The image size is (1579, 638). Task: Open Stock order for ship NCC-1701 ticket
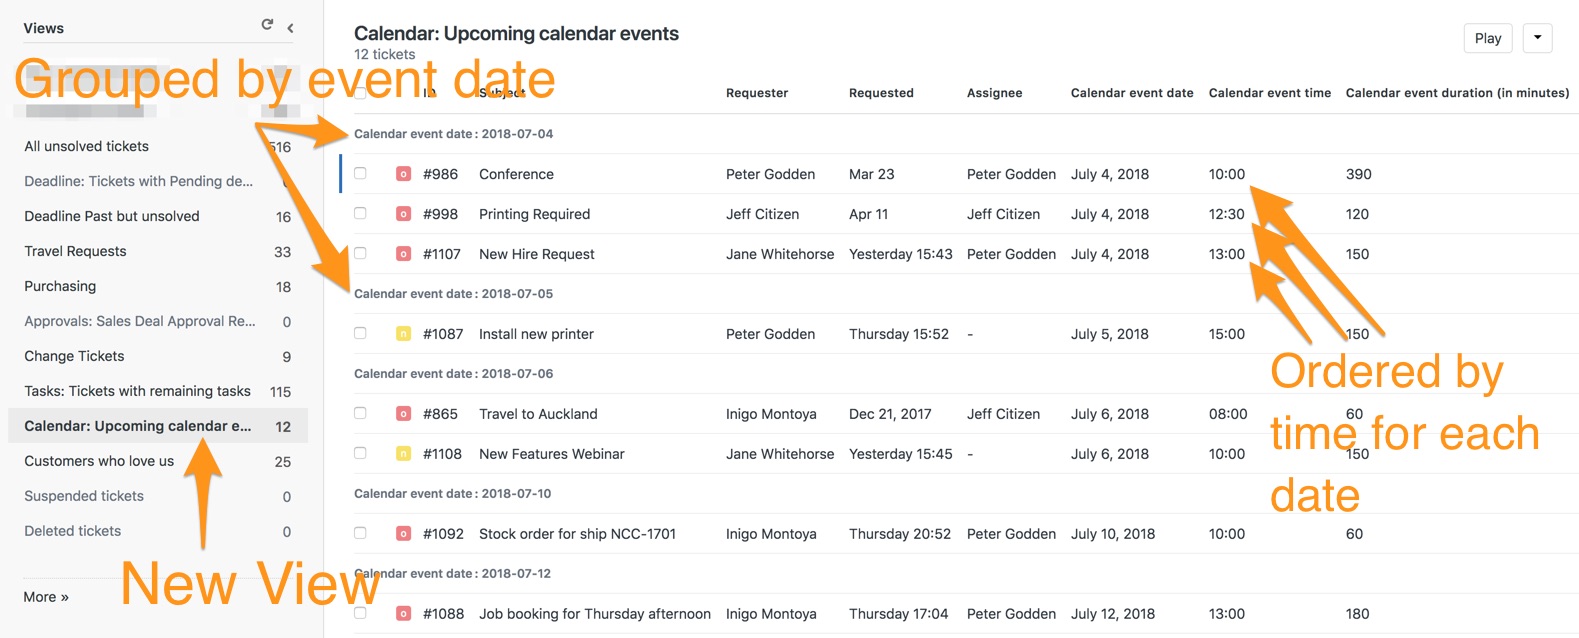click(x=577, y=534)
